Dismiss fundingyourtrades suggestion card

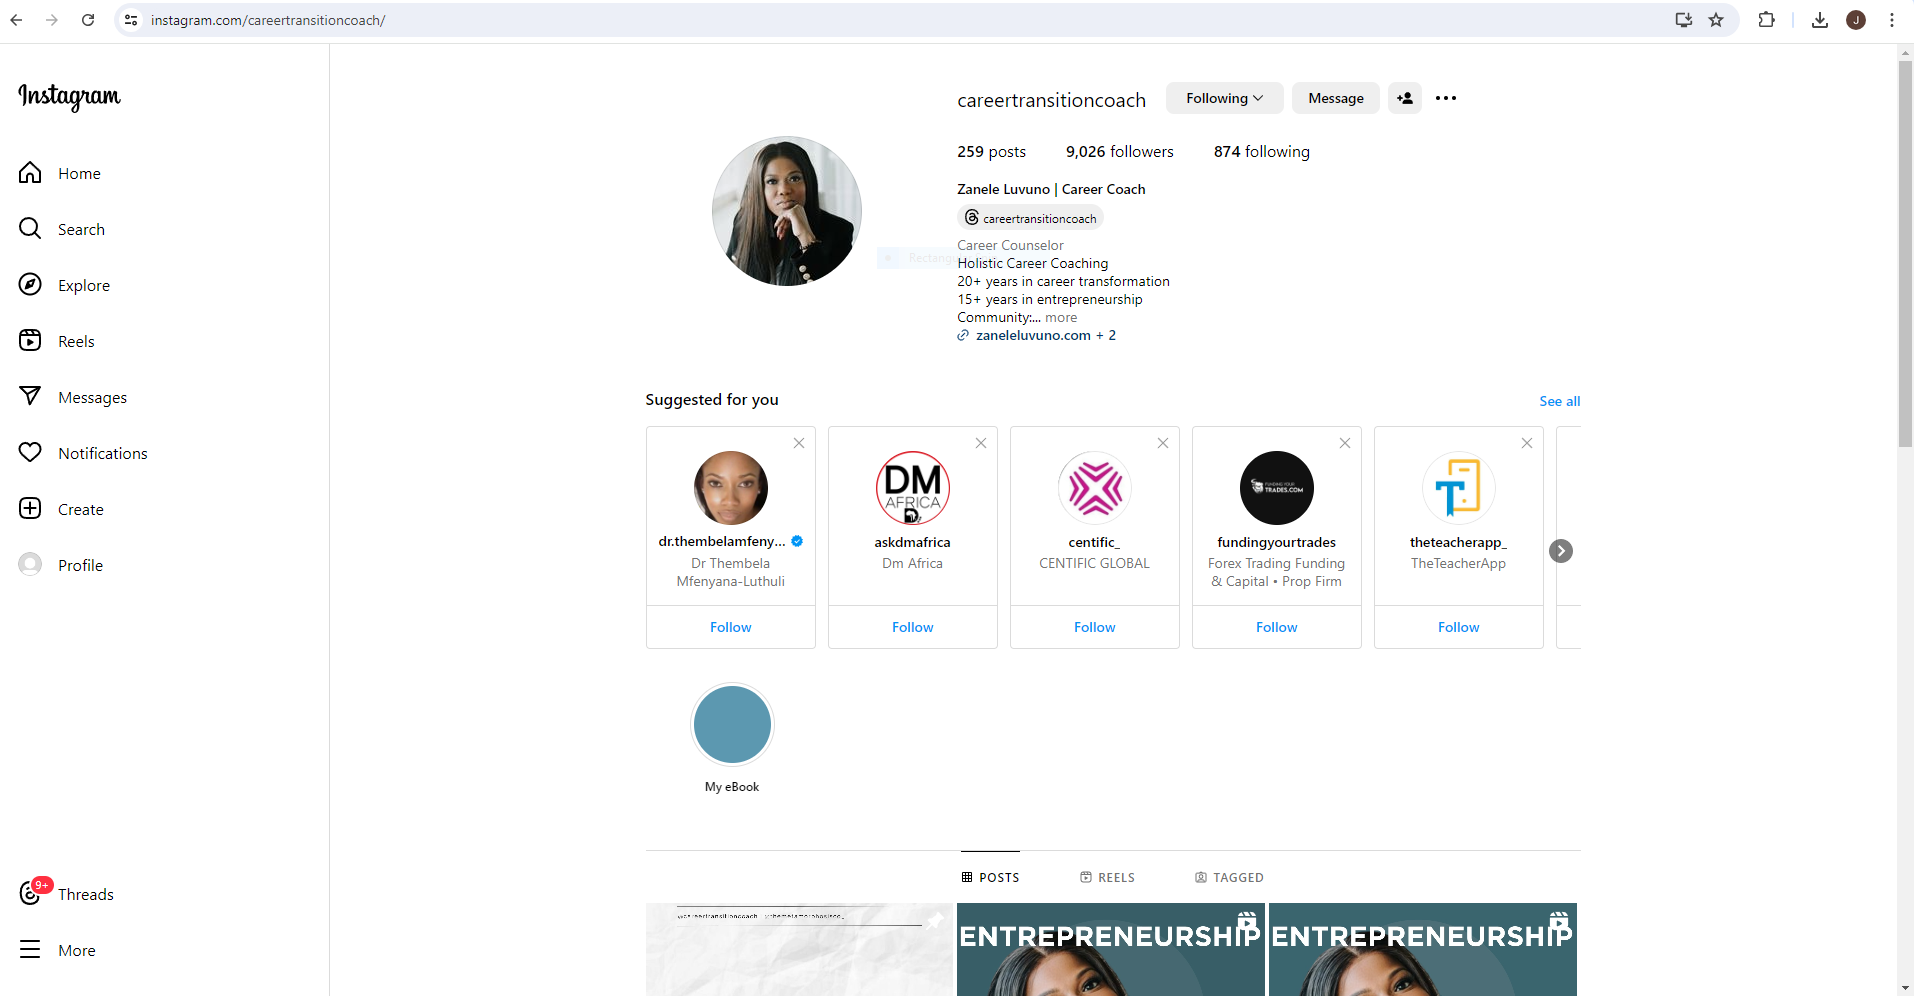coord(1345,443)
